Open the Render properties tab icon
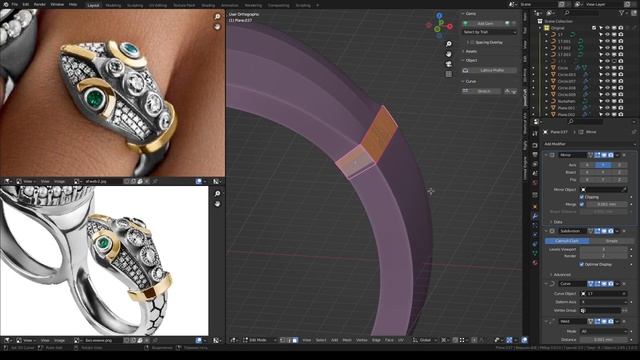The image size is (640, 360). click(535, 145)
